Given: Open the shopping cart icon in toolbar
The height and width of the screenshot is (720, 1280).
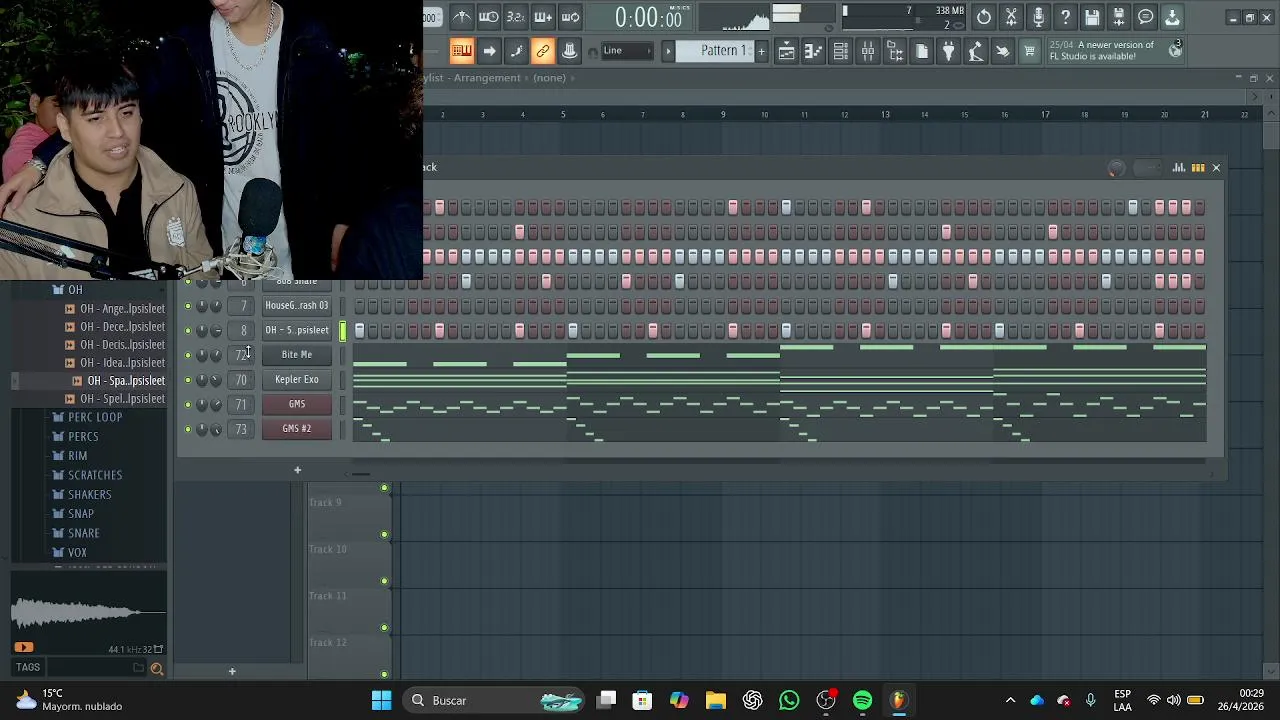Looking at the screenshot, I should [x=1029, y=51].
